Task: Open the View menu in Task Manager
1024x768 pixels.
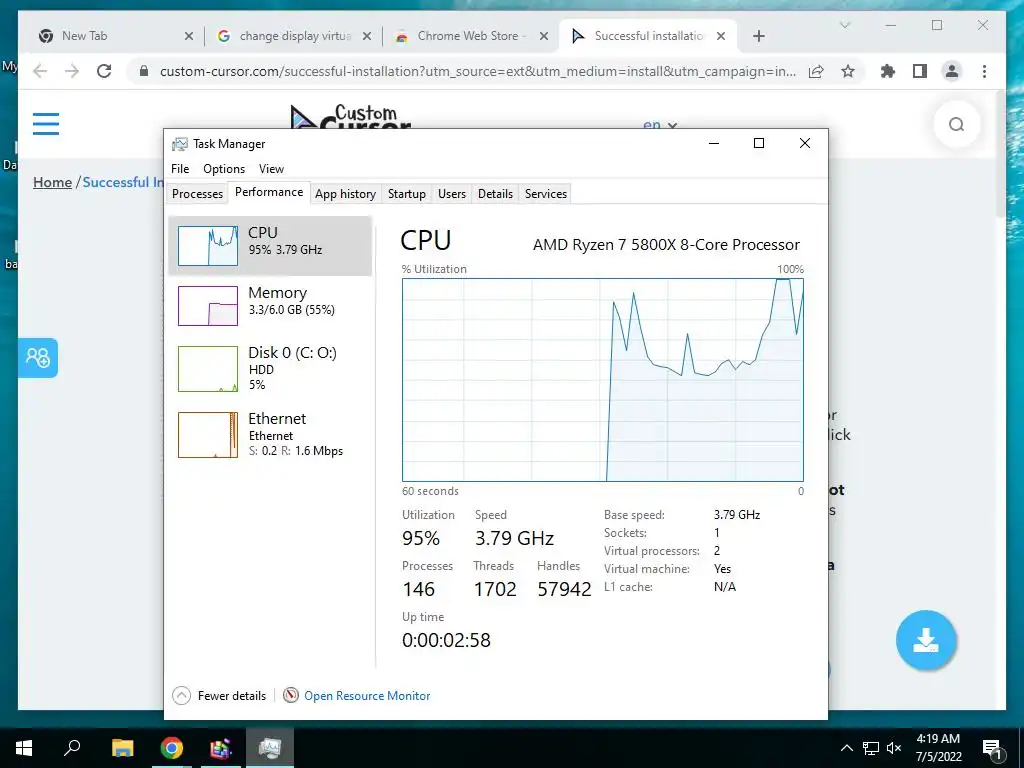Action: 271,168
